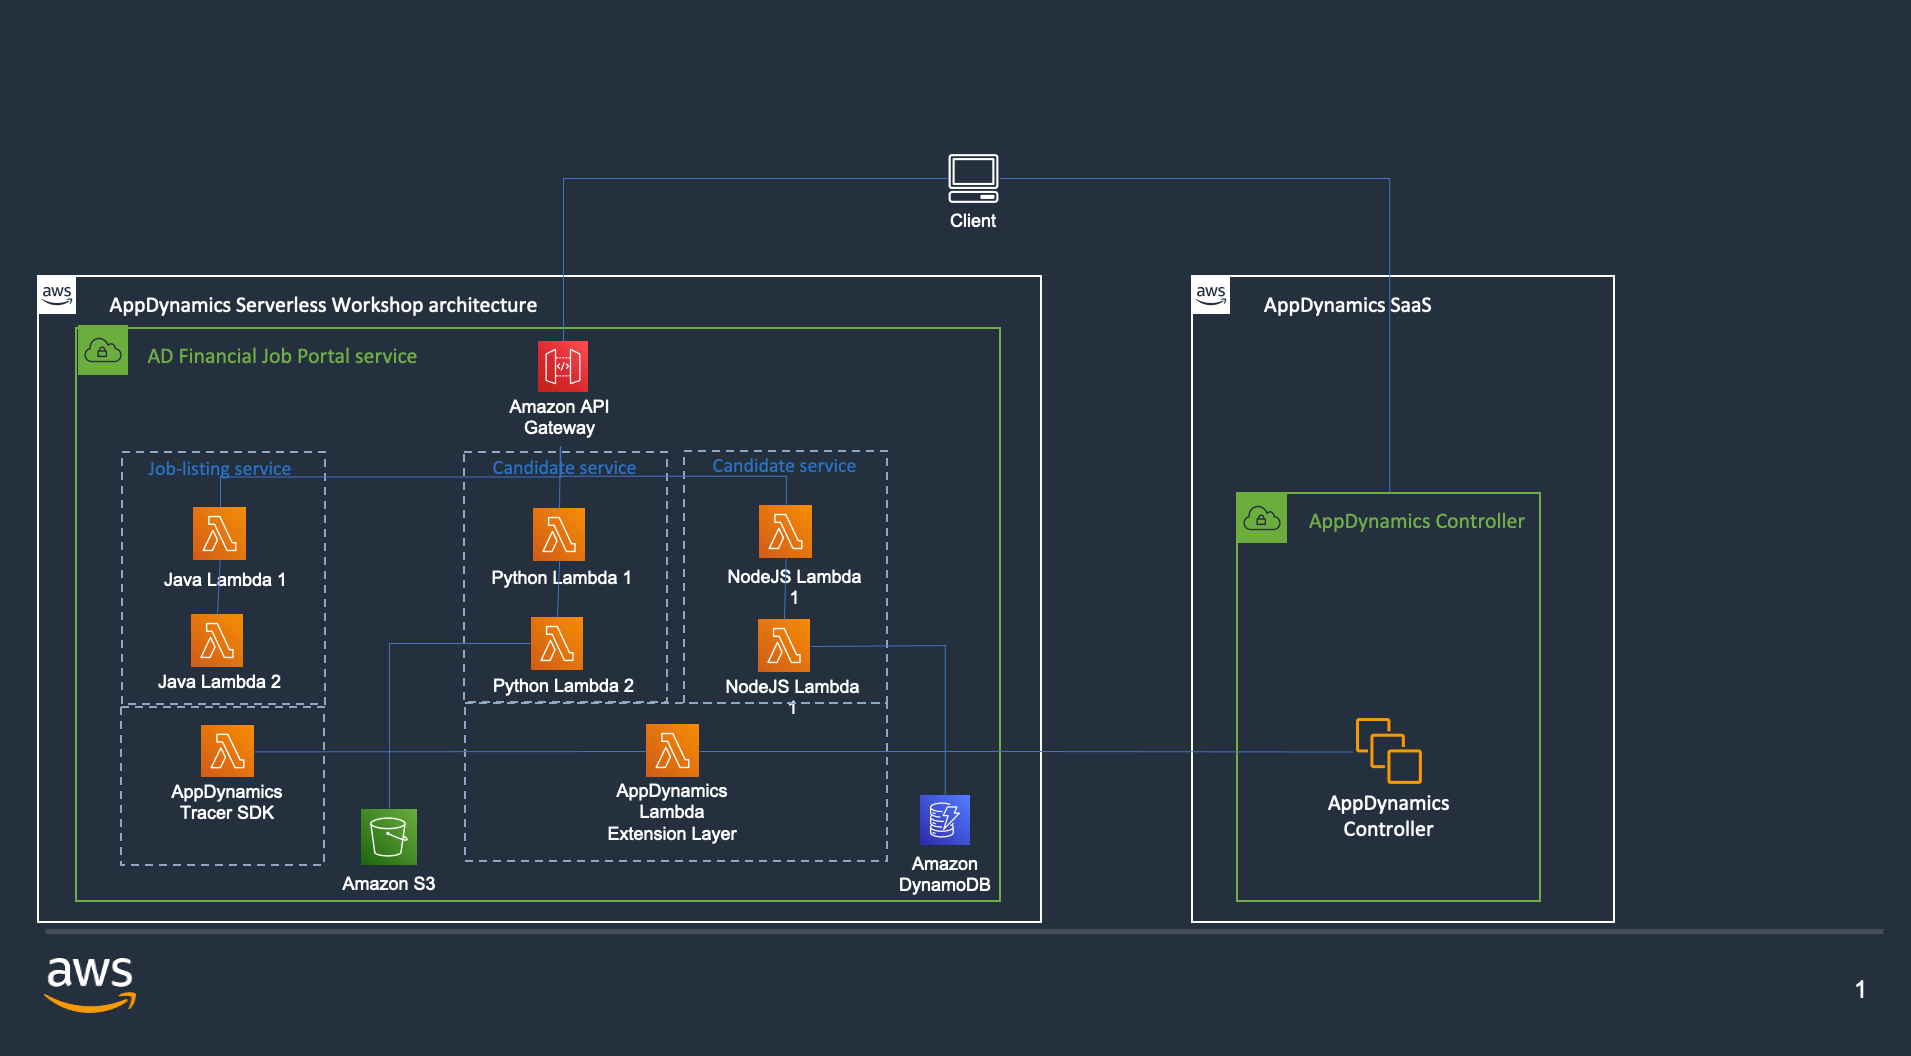Click the Job-listing service label
The height and width of the screenshot is (1056, 1911).
point(219,469)
